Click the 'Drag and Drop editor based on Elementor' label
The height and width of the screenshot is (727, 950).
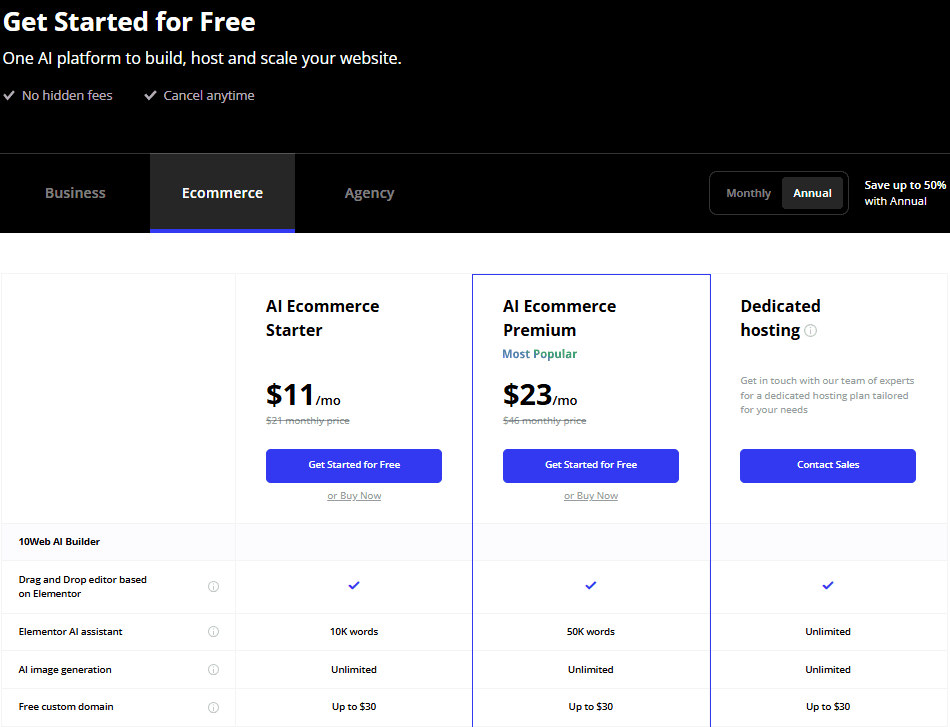pyautogui.click(x=82, y=586)
